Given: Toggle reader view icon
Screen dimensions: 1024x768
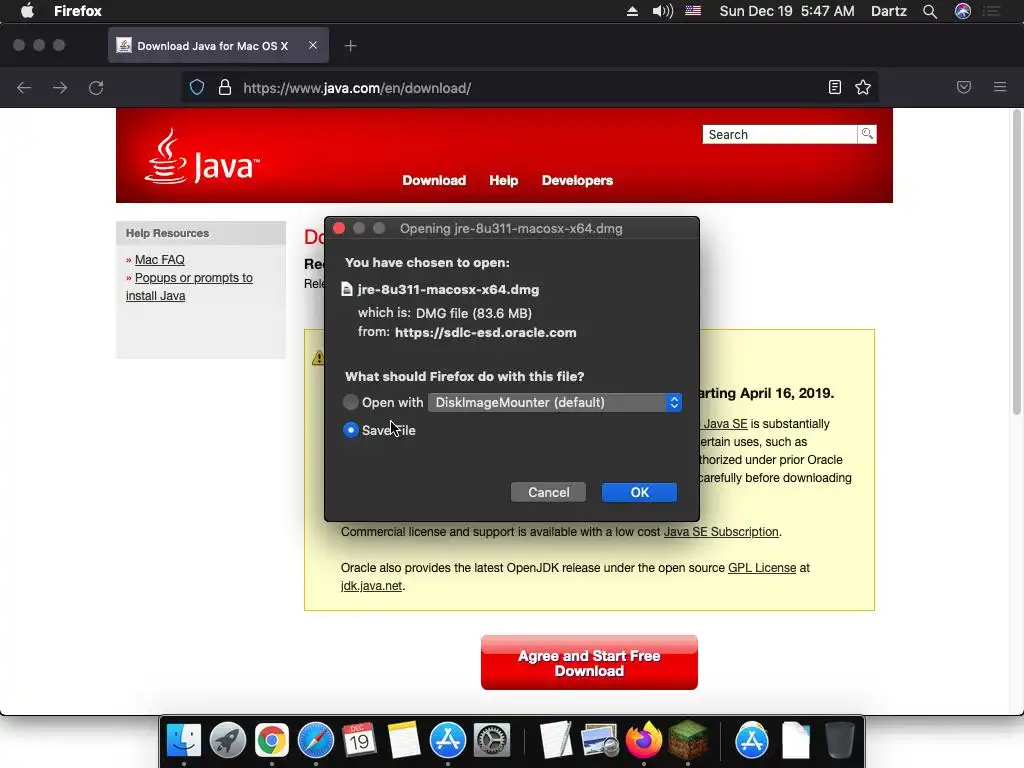Looking at the screenshot, I should coord(835,88).
